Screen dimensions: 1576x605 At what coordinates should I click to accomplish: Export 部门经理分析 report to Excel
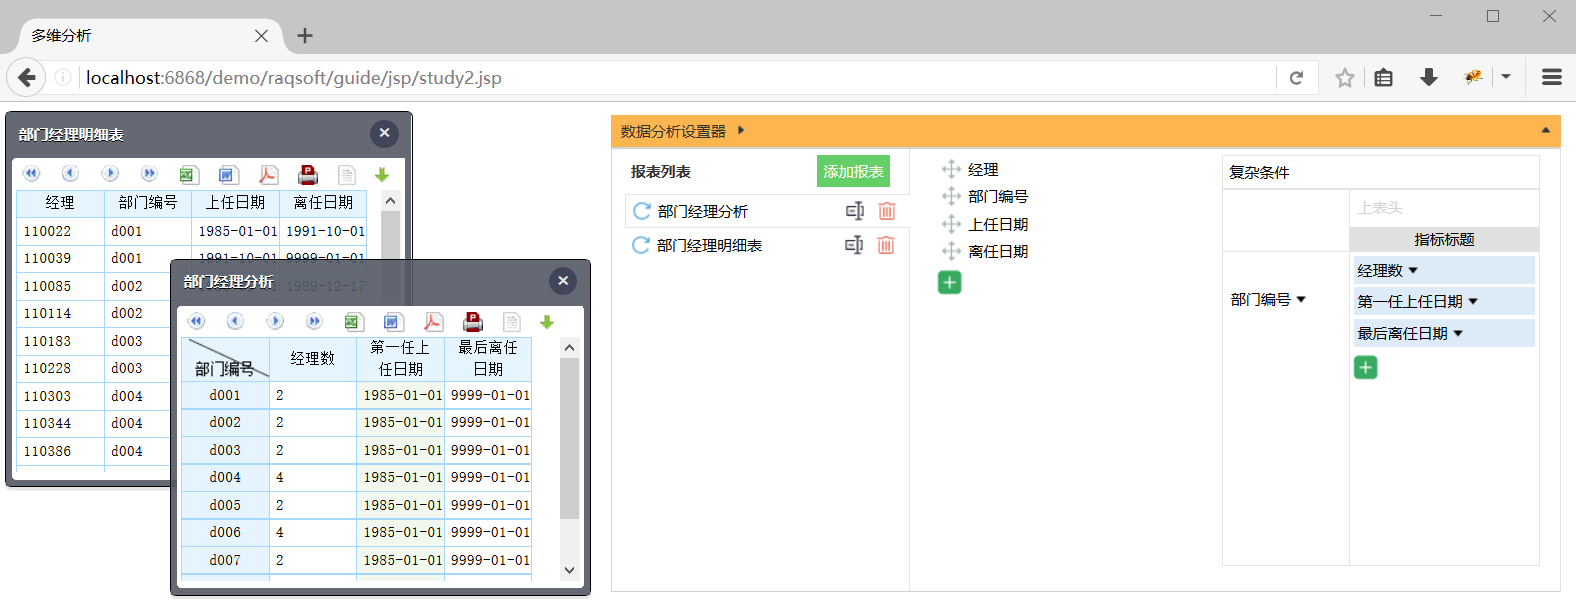tap(352, 322)
